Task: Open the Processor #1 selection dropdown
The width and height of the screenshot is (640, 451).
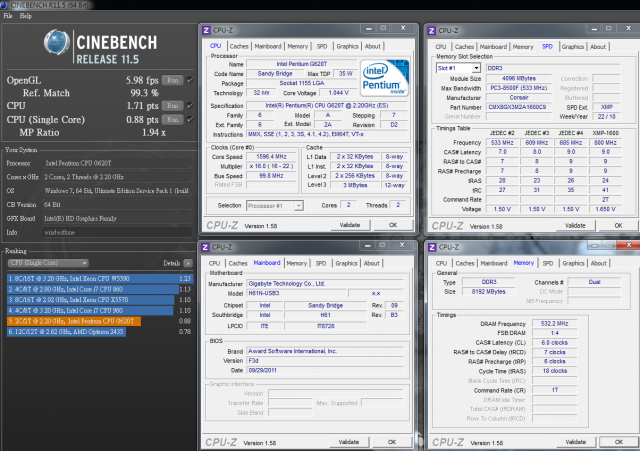Action: (x=274, y=206)
